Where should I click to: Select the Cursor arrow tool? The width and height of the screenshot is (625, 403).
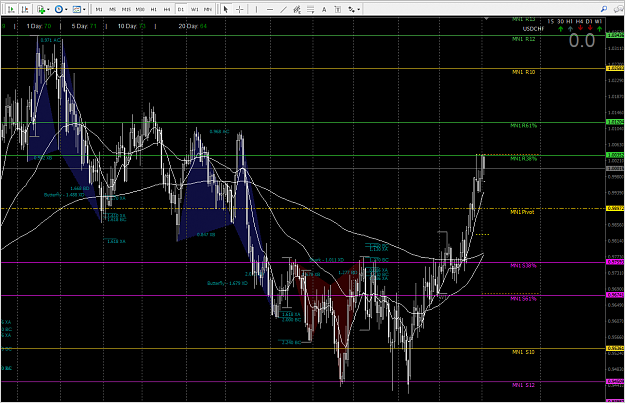[x=226, y=9]
